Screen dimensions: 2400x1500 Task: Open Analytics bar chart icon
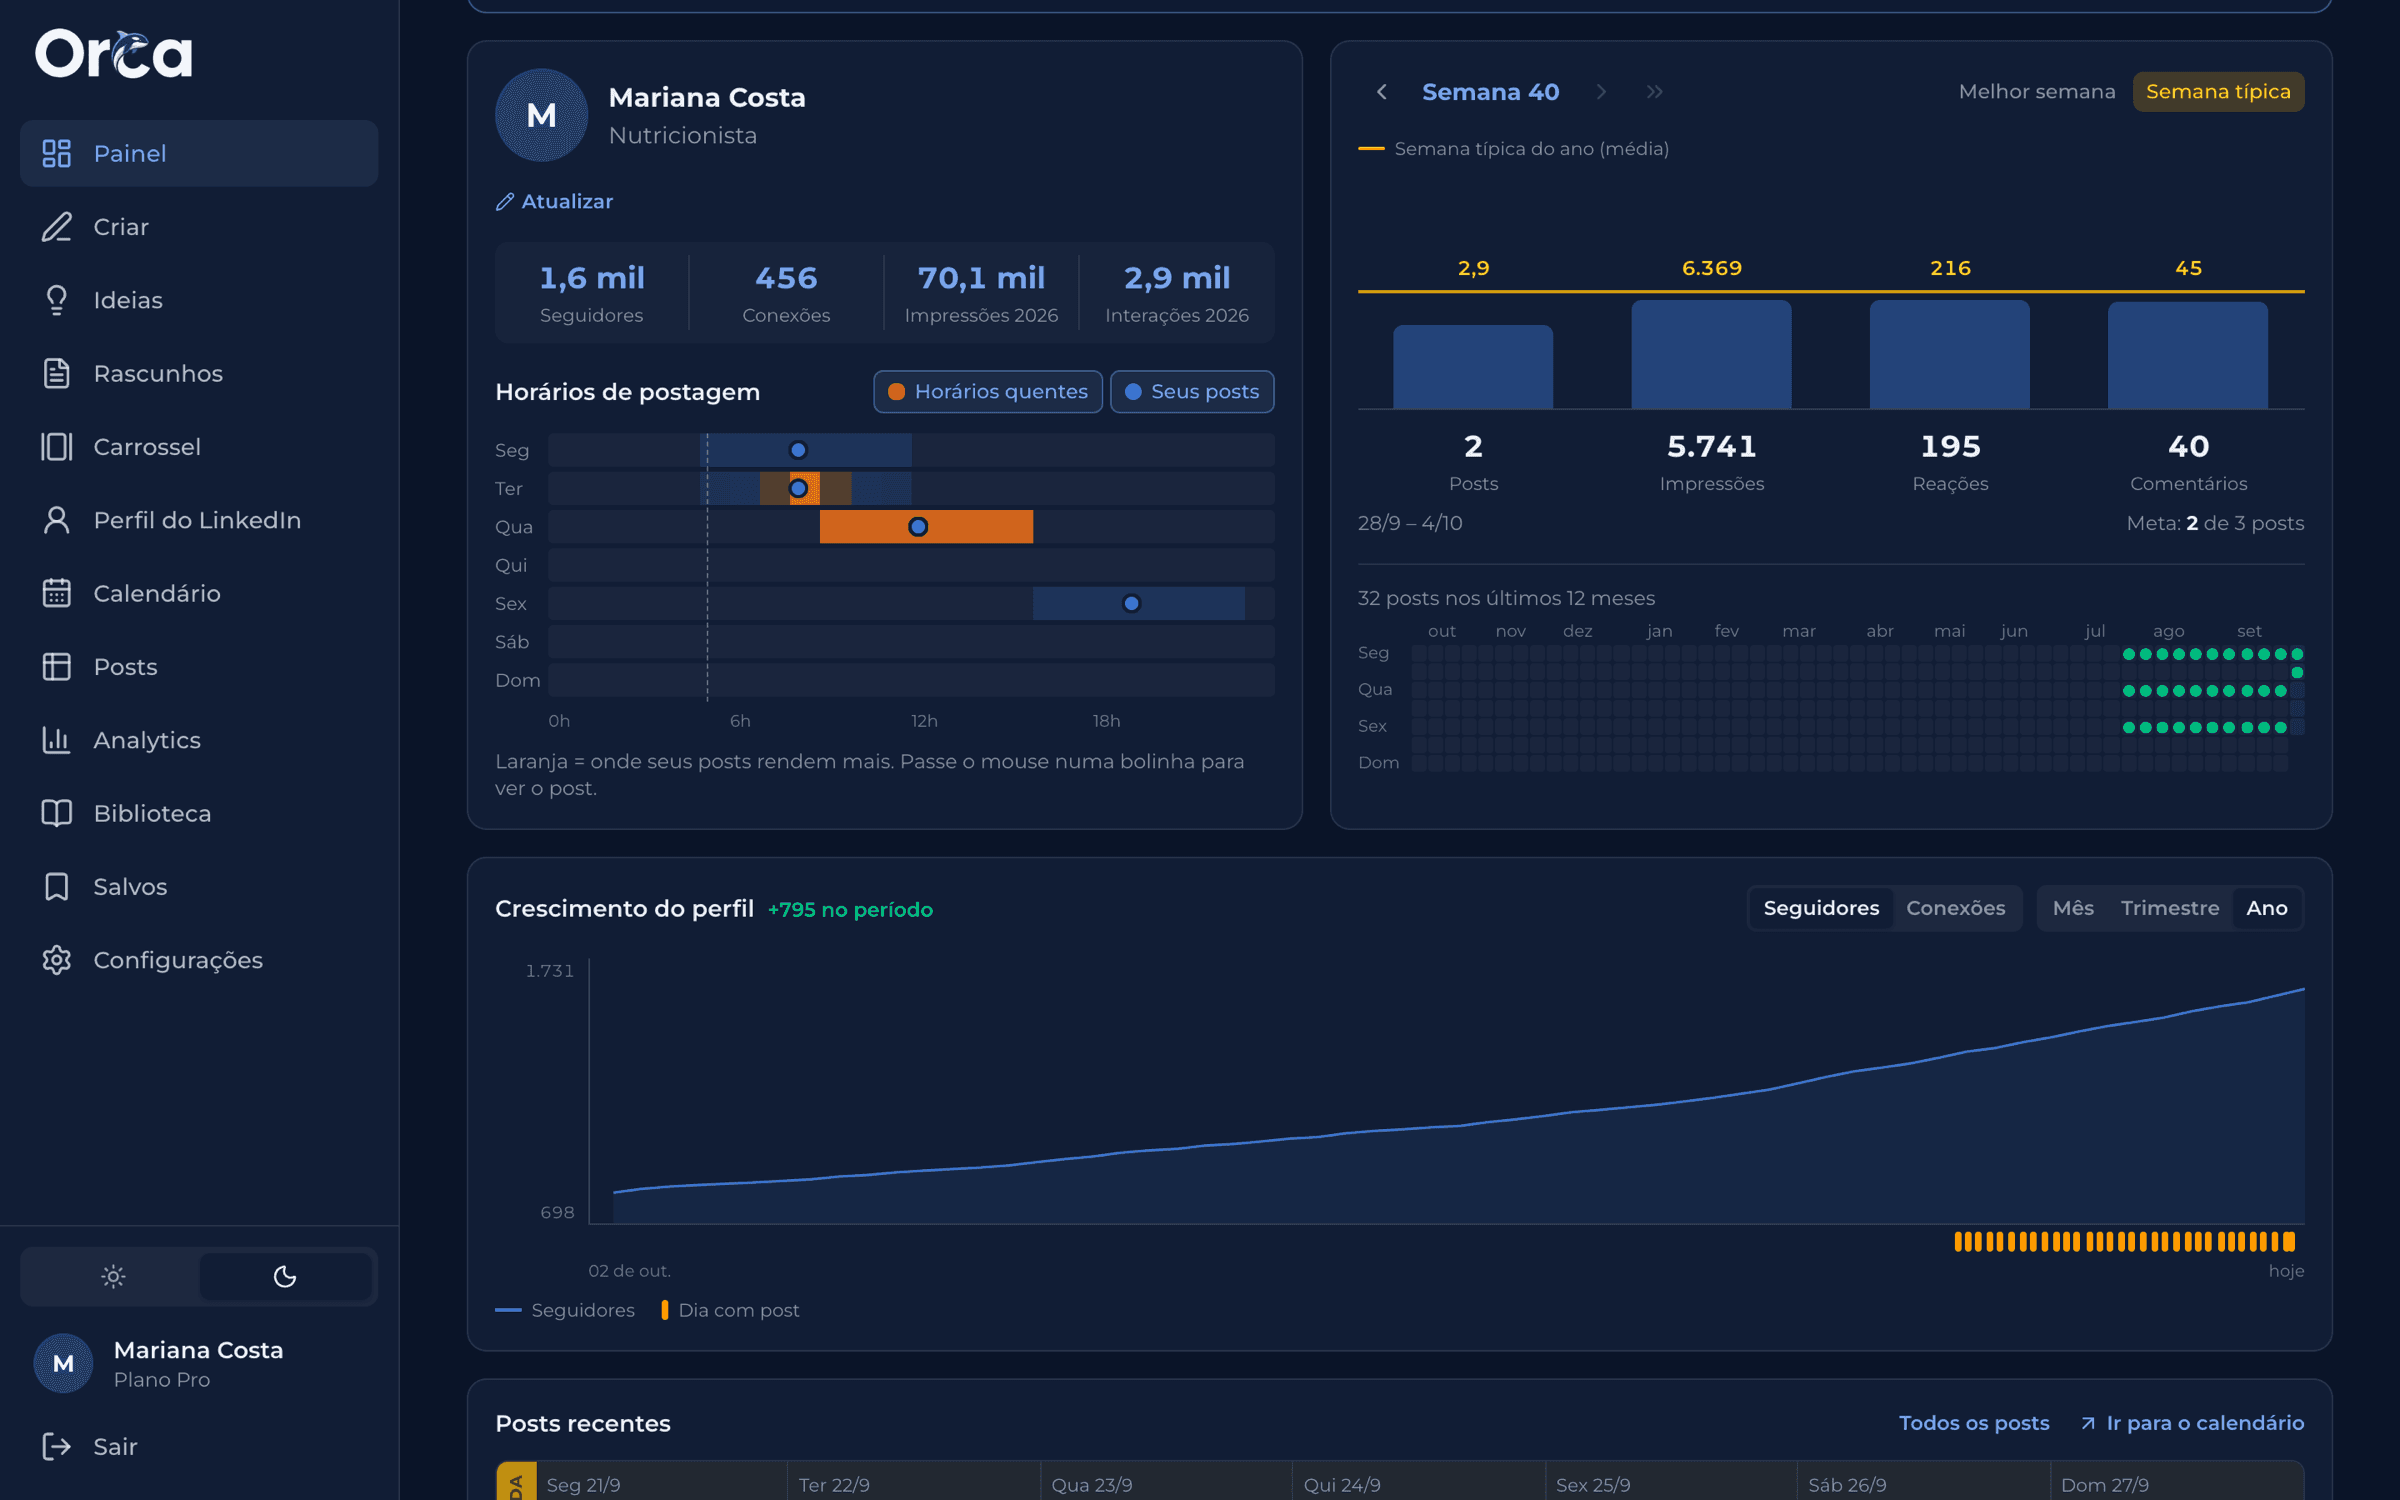[x=57, y=740]
